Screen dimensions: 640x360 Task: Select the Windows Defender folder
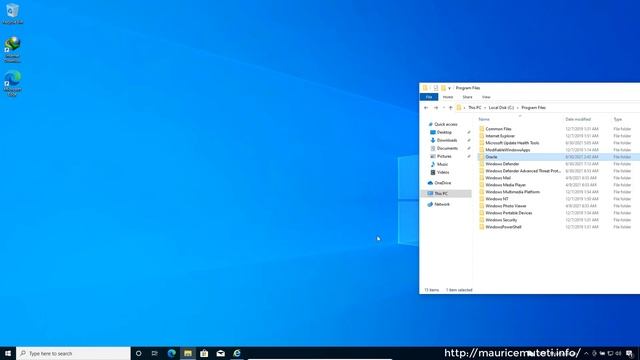pyautogui.click(x=502, y=164)
